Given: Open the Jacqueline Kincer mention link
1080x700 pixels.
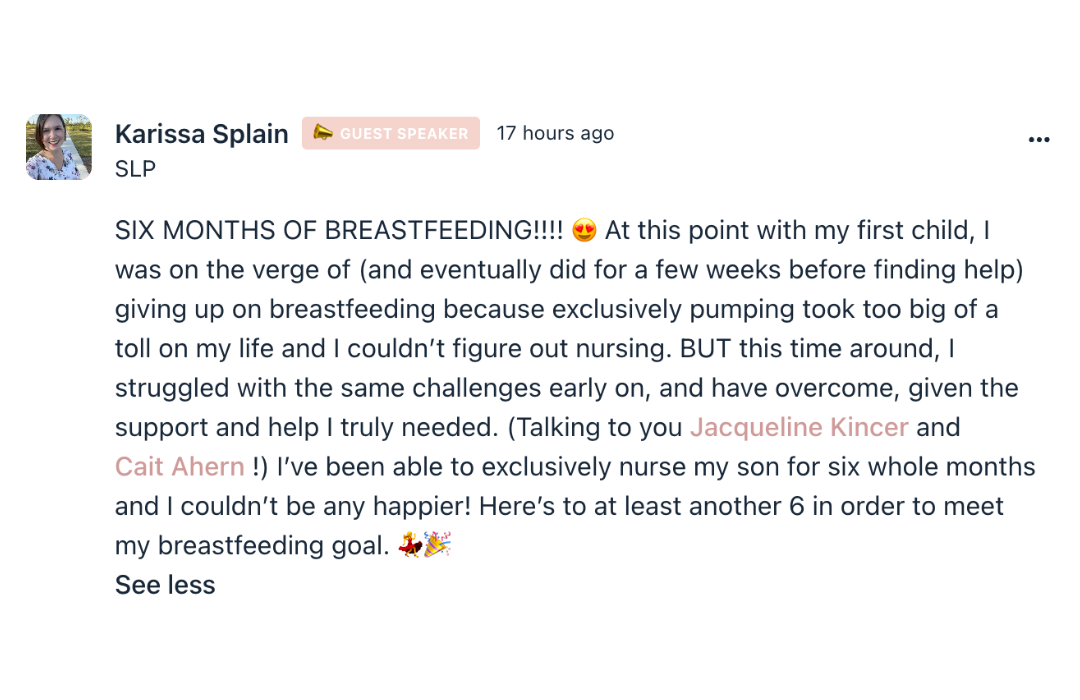Looking at the screenshot, I should click(x=799, y=428).
